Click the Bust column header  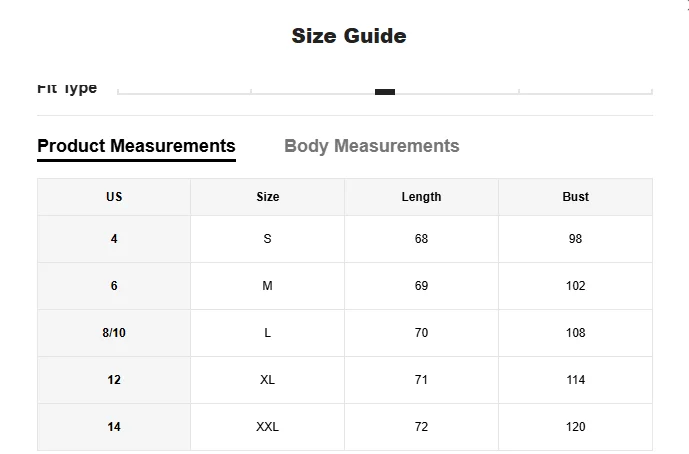coord(575,197)
